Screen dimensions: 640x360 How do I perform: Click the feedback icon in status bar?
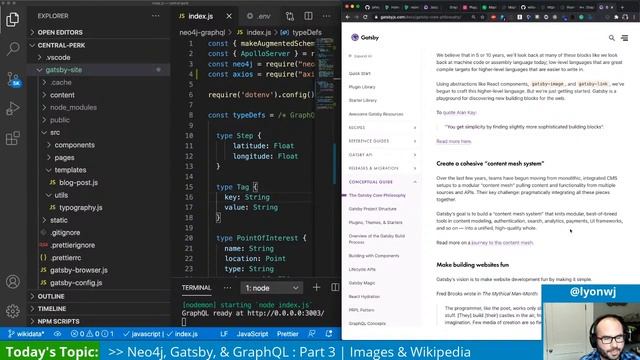(312, 334)
